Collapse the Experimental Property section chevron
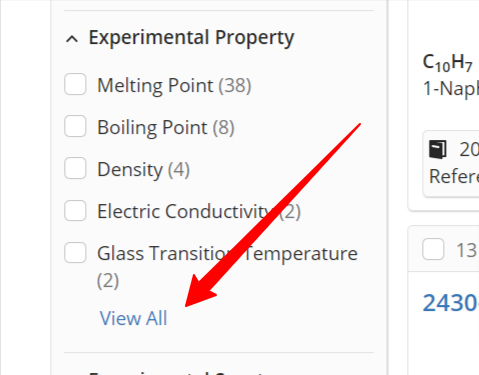The image size is (479, 375). 72,39
